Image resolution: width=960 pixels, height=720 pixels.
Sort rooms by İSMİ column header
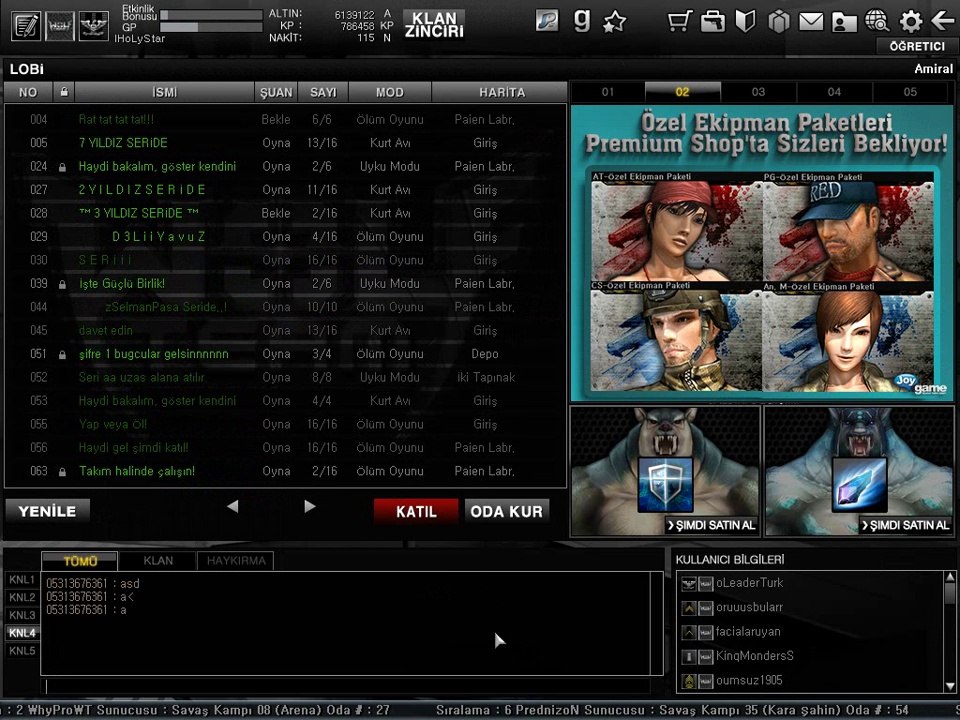[164, 92]
